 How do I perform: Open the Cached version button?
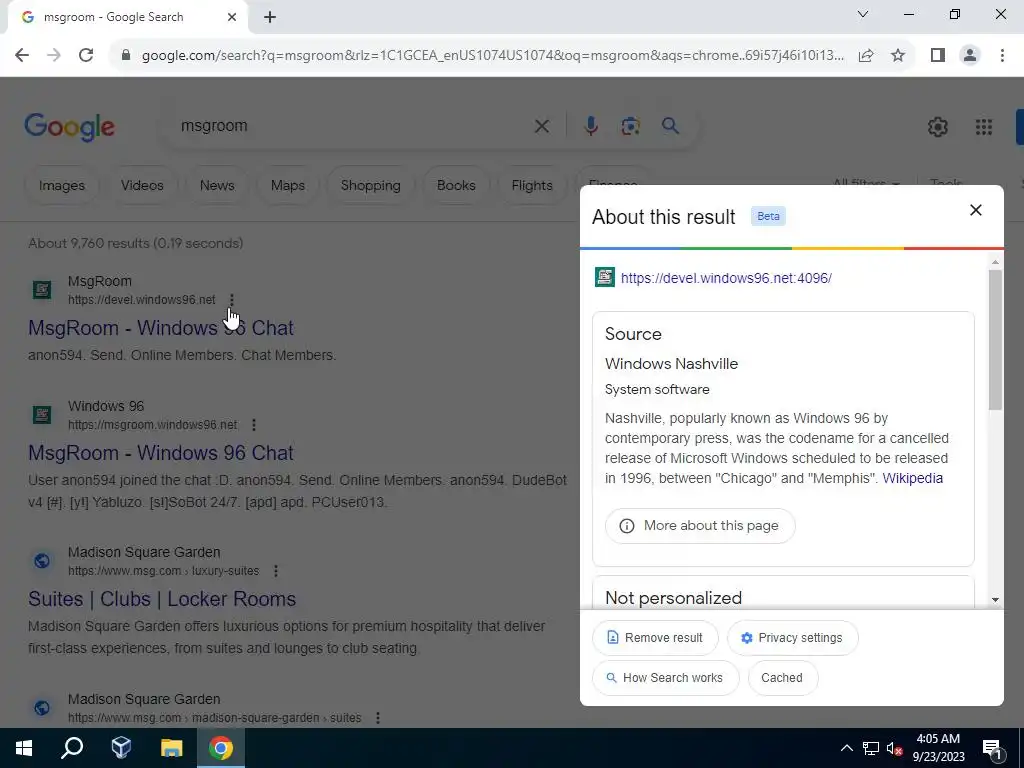coord(782,678)
